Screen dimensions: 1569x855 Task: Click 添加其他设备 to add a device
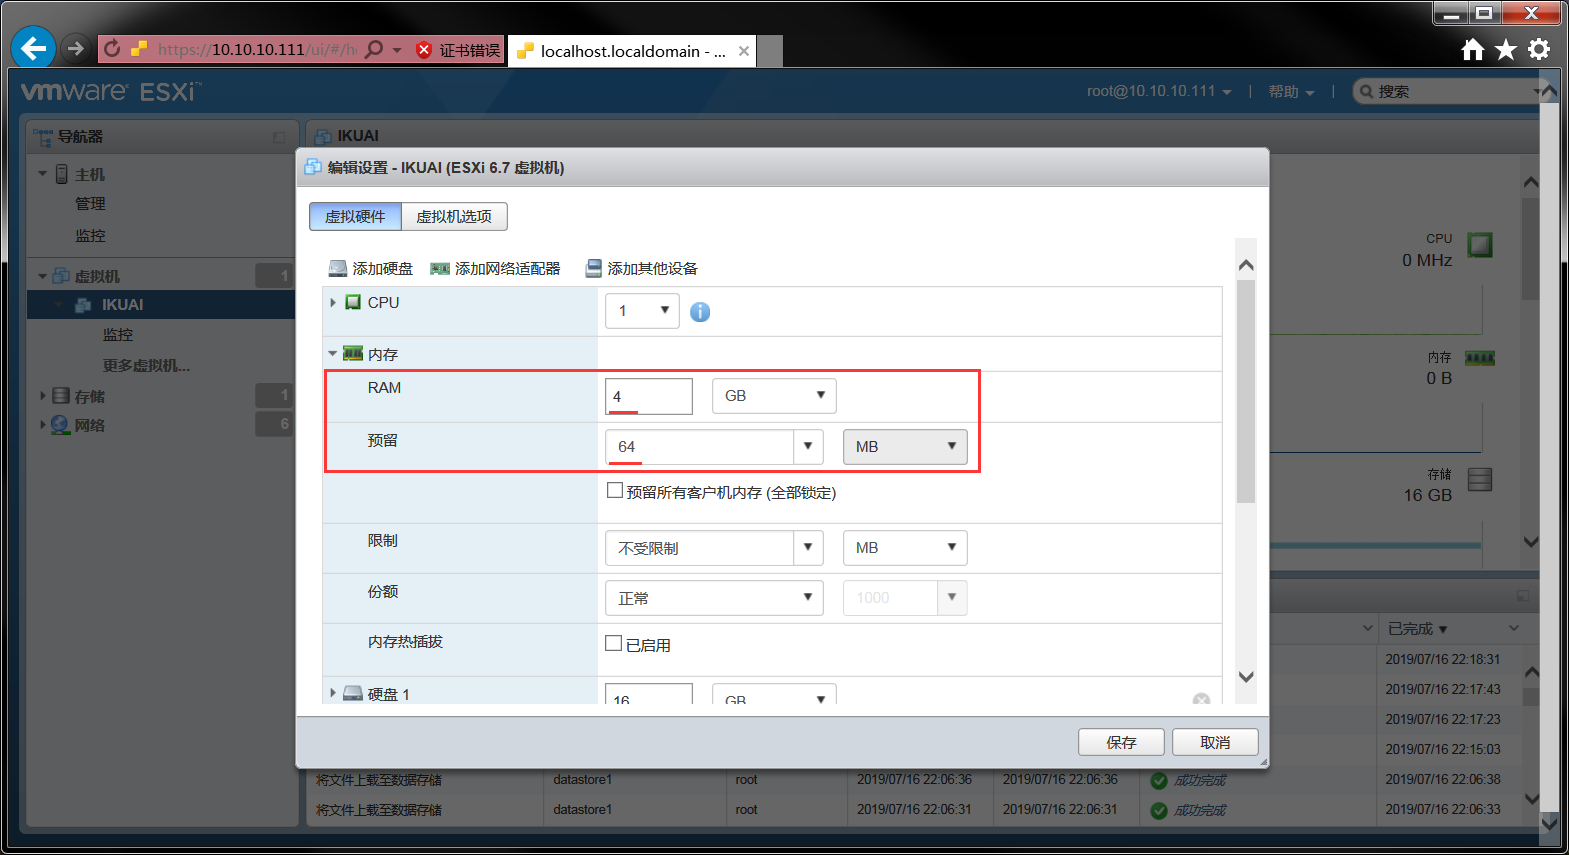coord(642,268)
